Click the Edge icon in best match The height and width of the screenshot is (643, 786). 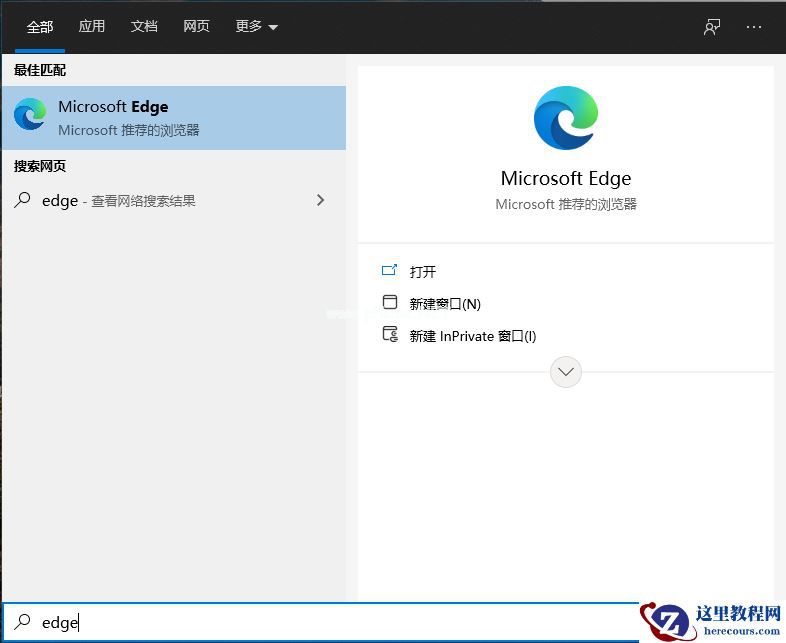pyautogui.click(x=30, y=114)
